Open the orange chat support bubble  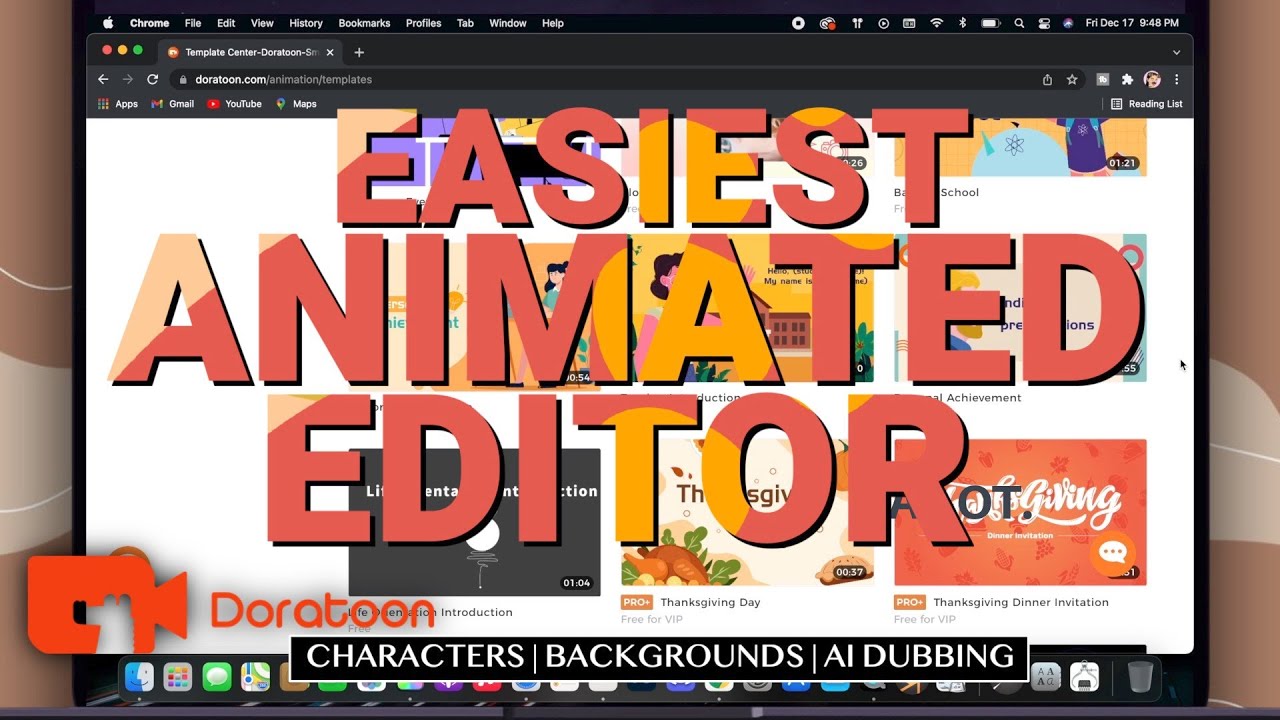pyautogui.click(x=1112, y=553)
